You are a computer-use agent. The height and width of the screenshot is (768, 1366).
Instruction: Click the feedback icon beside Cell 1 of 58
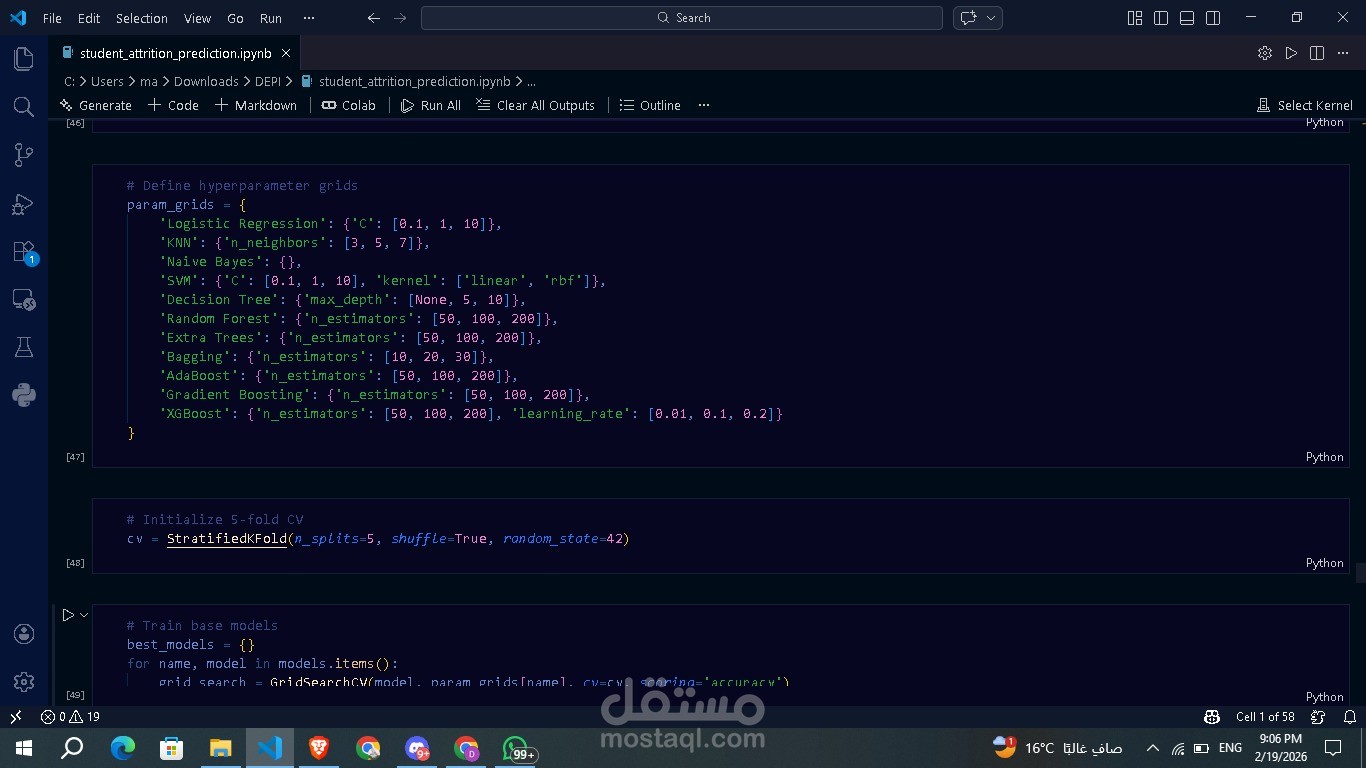(1318, 717)
